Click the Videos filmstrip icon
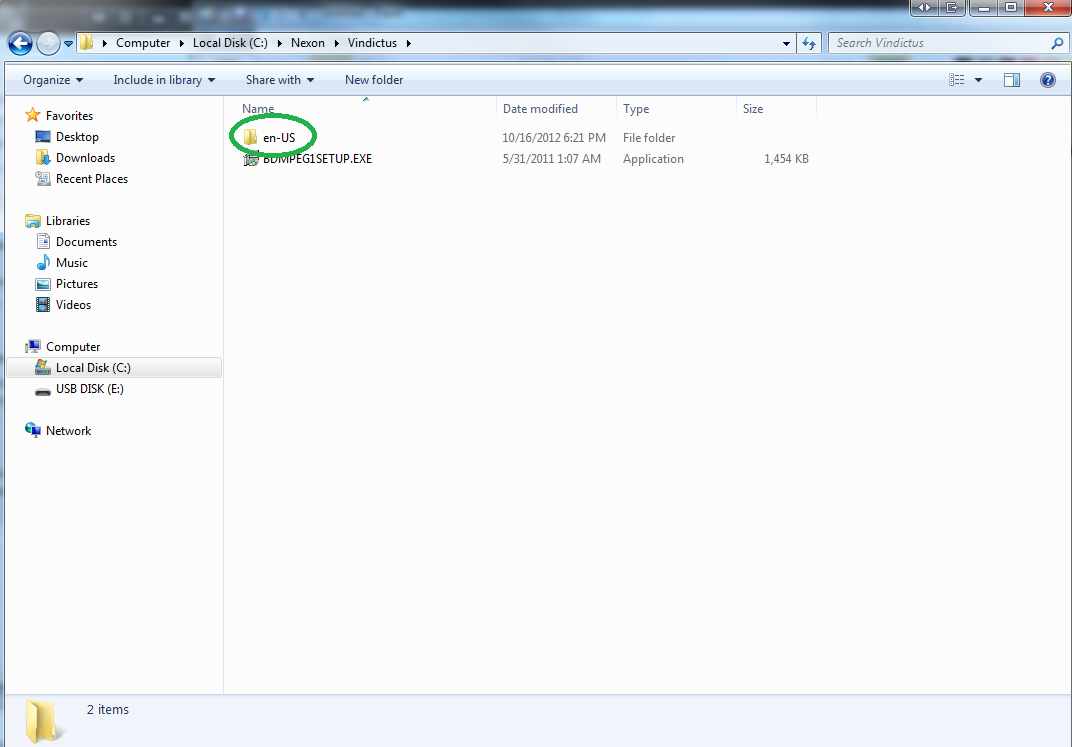 point(43,305)
